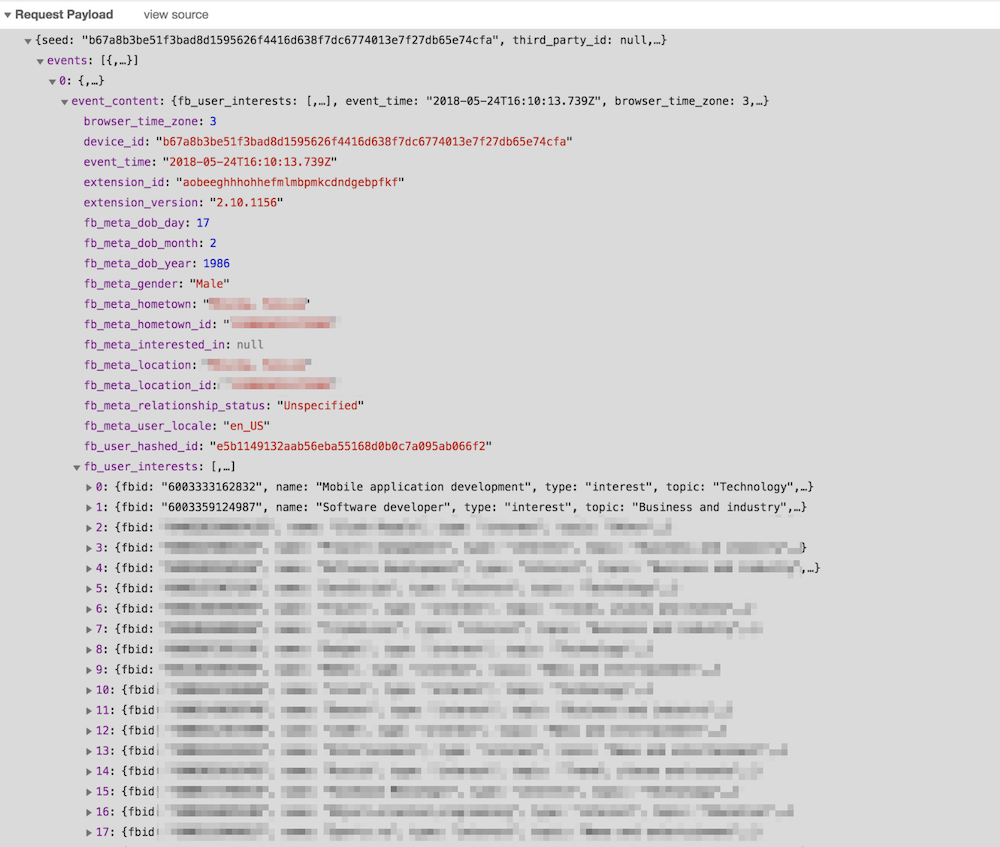Viewport: 1000px width, 847px height.
Task: Collapse the events array node
Action: [41, 61]
